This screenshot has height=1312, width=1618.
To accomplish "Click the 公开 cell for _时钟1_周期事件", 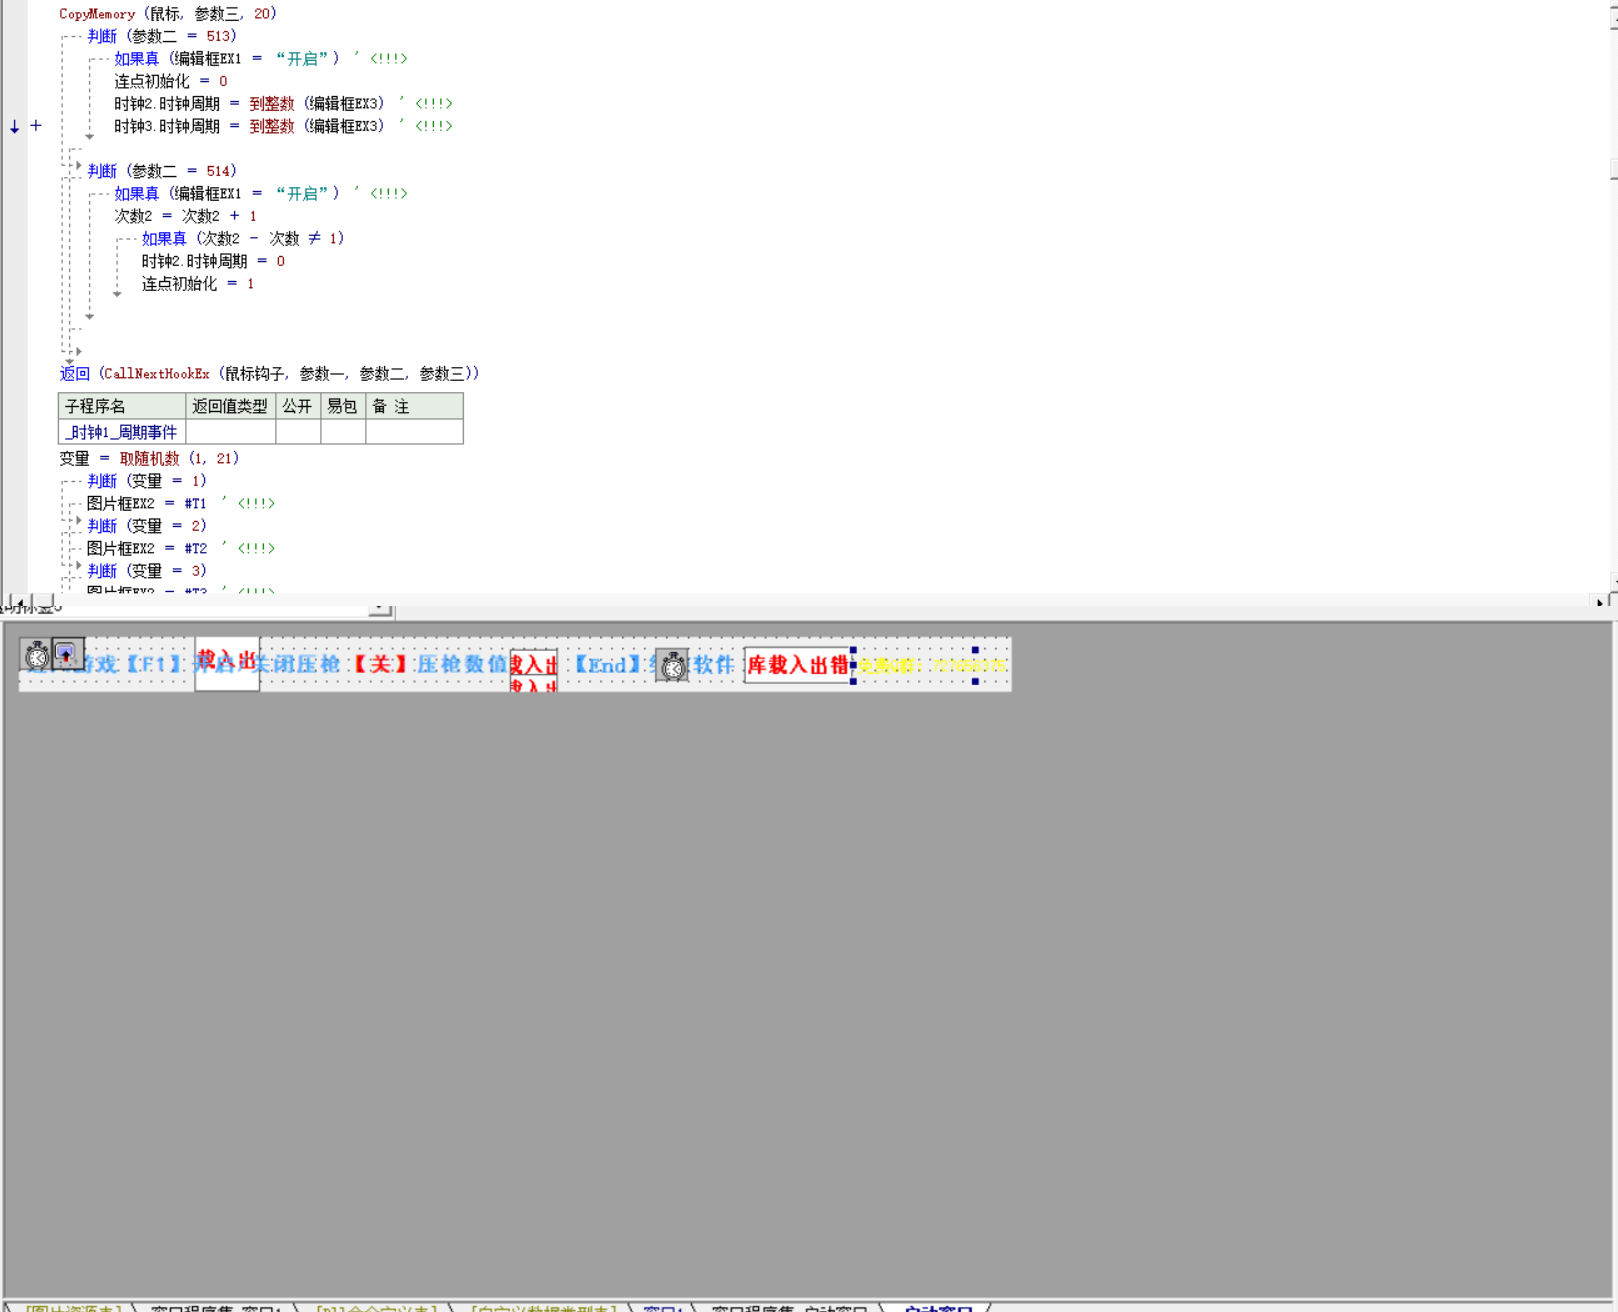I will coord(297,432).
